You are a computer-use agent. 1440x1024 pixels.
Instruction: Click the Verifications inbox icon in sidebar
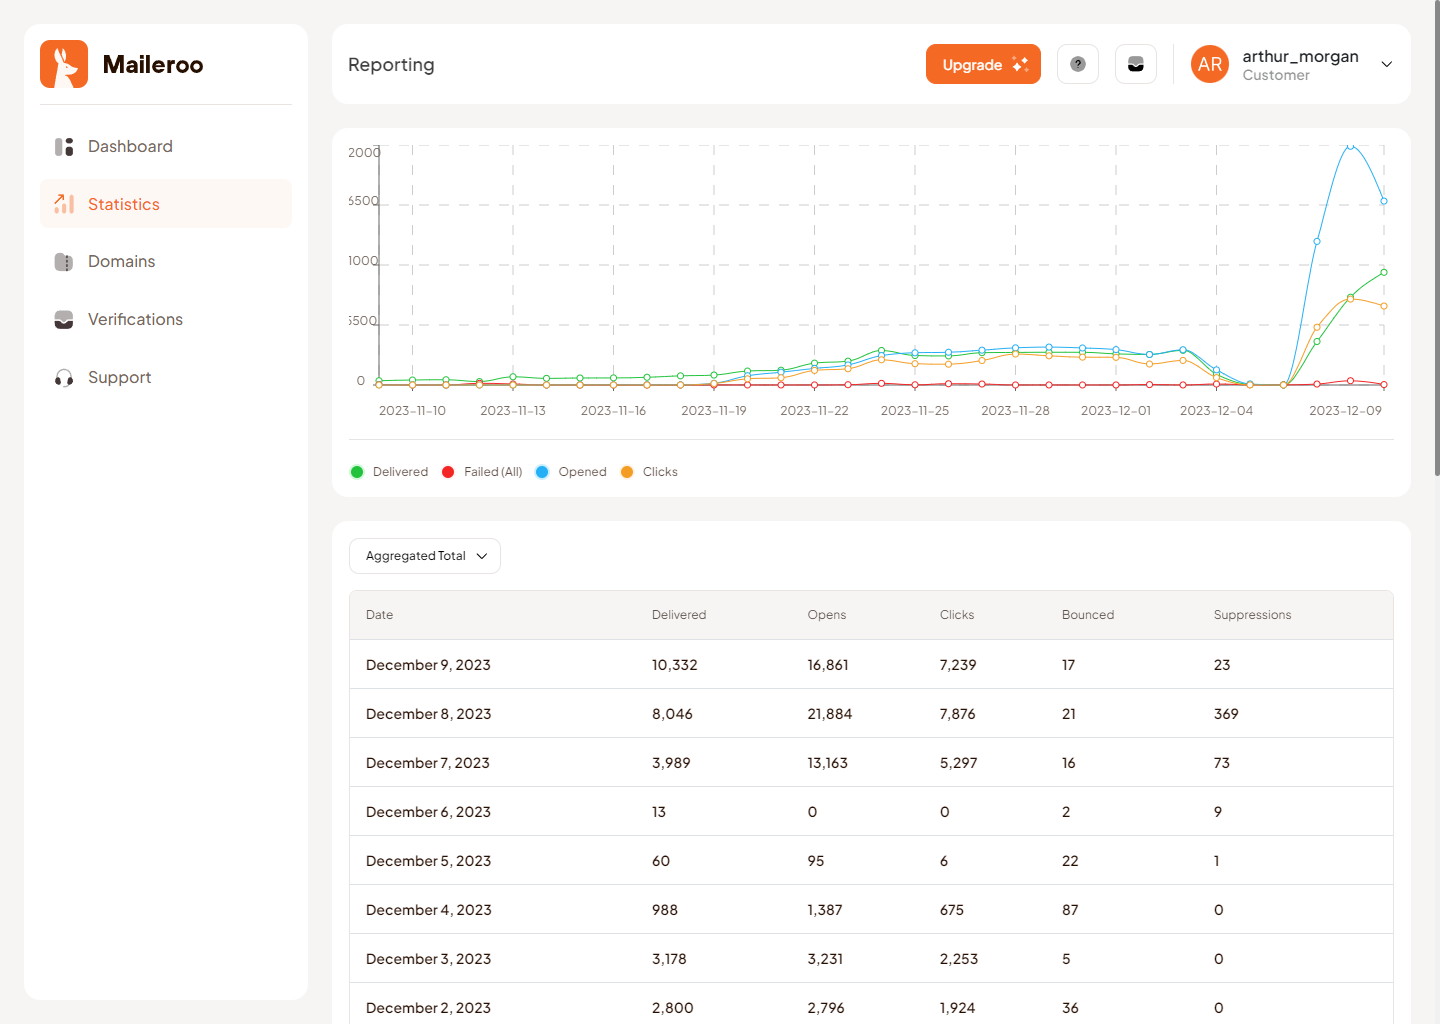[x=63, y=319]
